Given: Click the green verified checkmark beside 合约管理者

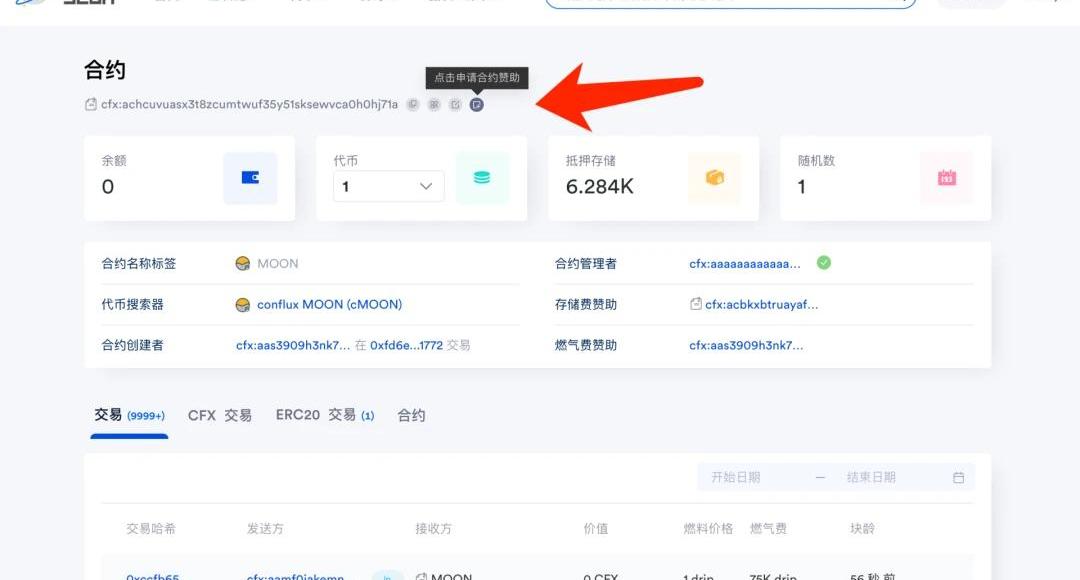Looking at the screenshot, I should click(x=824, y=263).
